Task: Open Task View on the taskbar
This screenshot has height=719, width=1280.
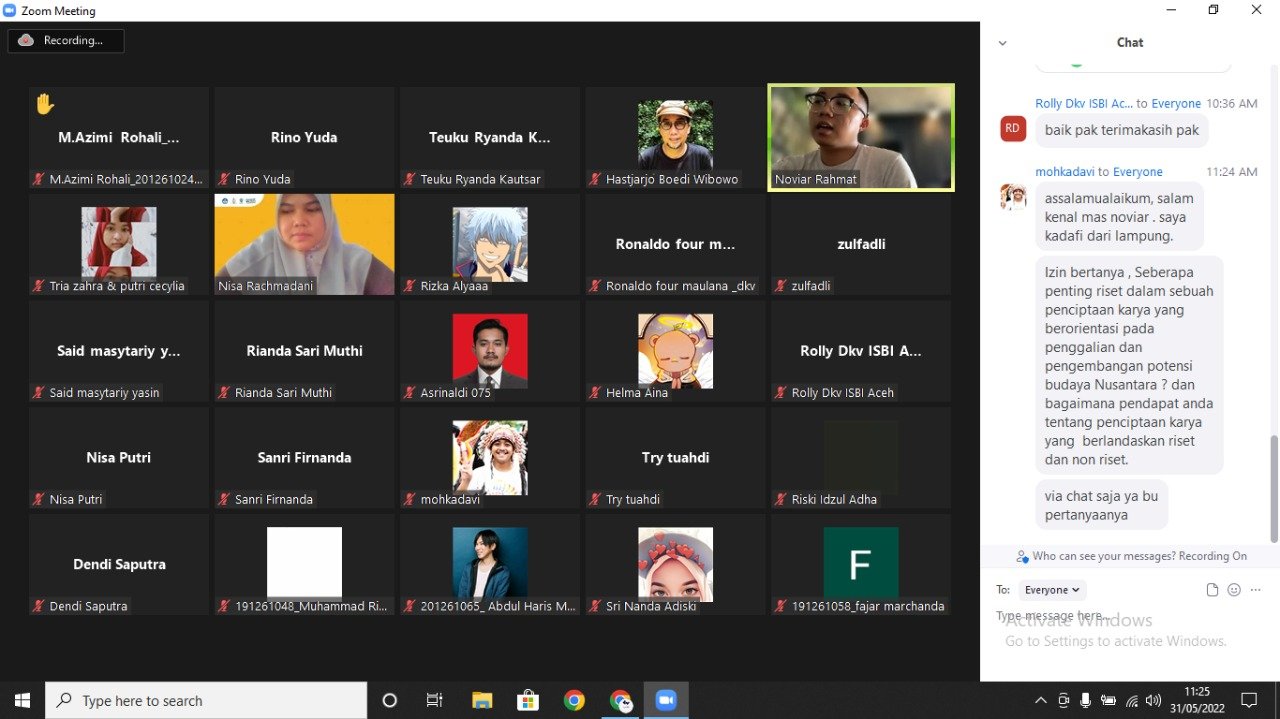Action: point(435,700)
